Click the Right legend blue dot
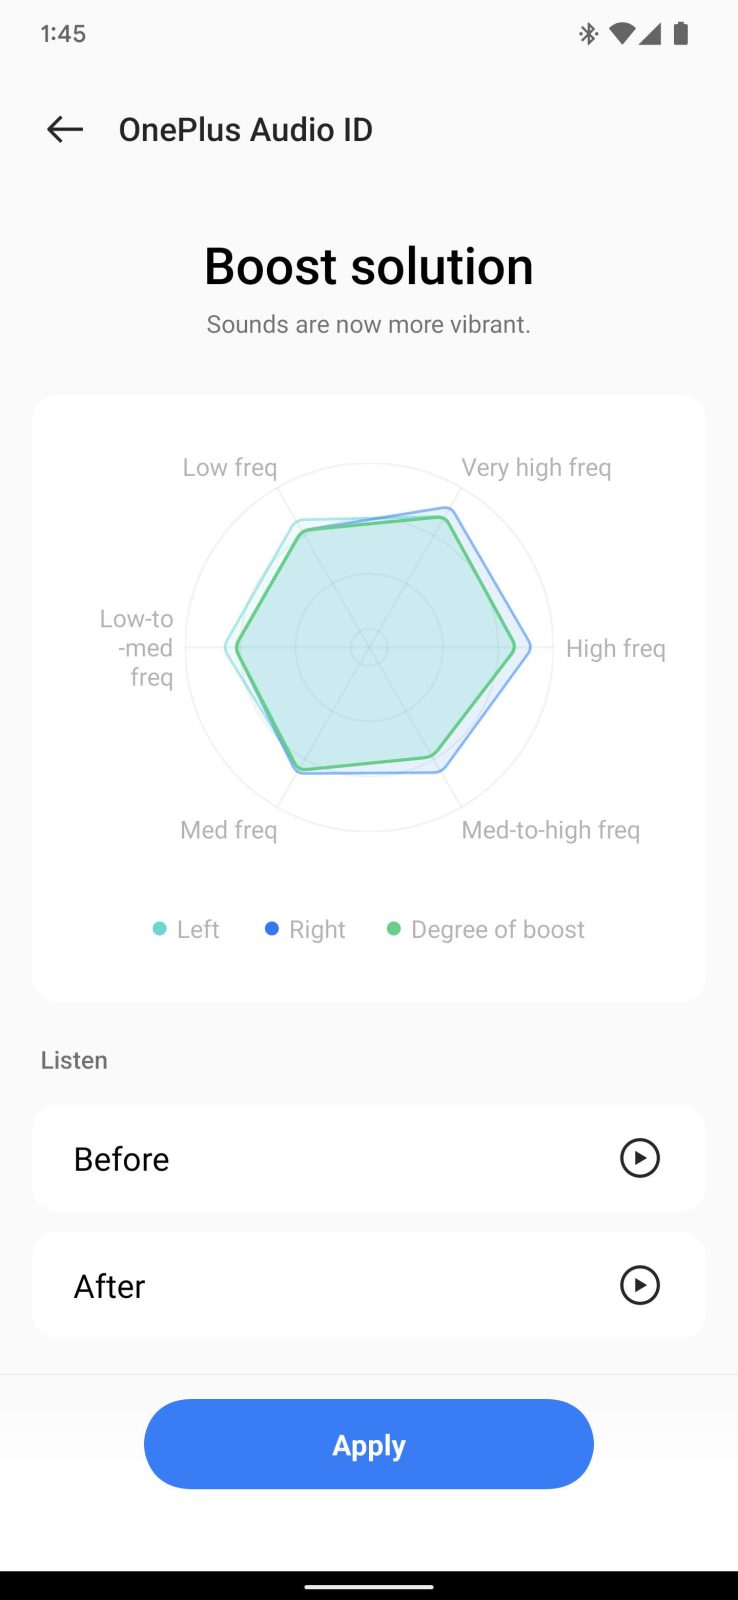Screen dimensions: 738x1600 (x=271, y=929)
